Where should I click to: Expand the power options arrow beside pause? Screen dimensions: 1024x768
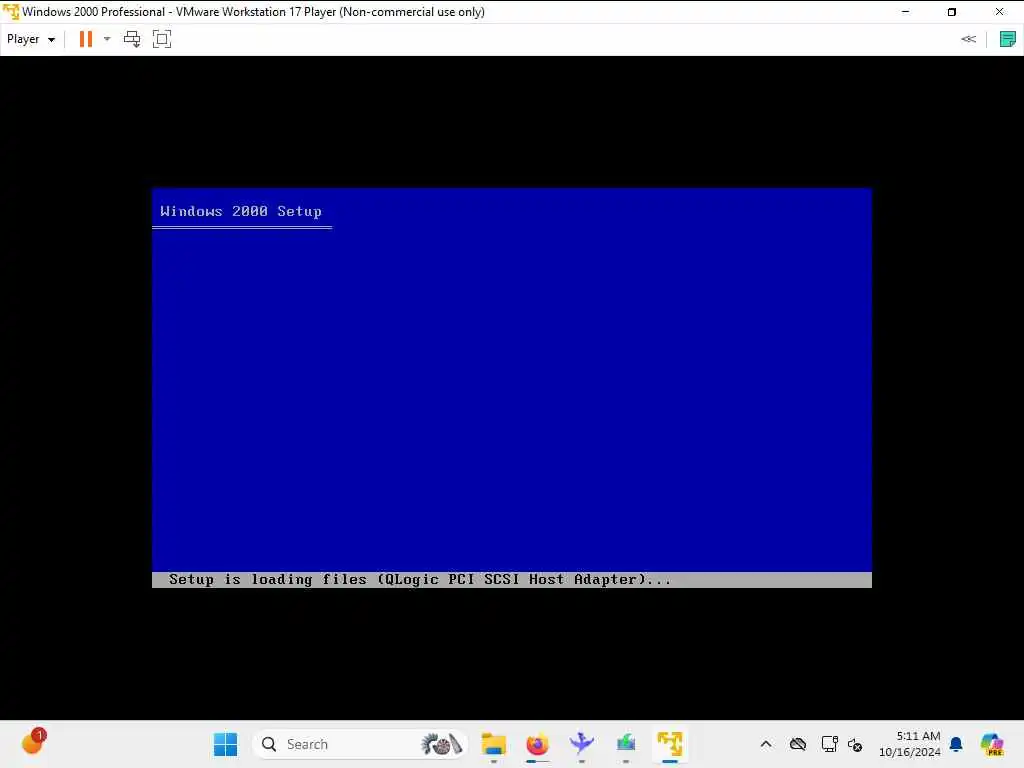[x=107, y=39]
